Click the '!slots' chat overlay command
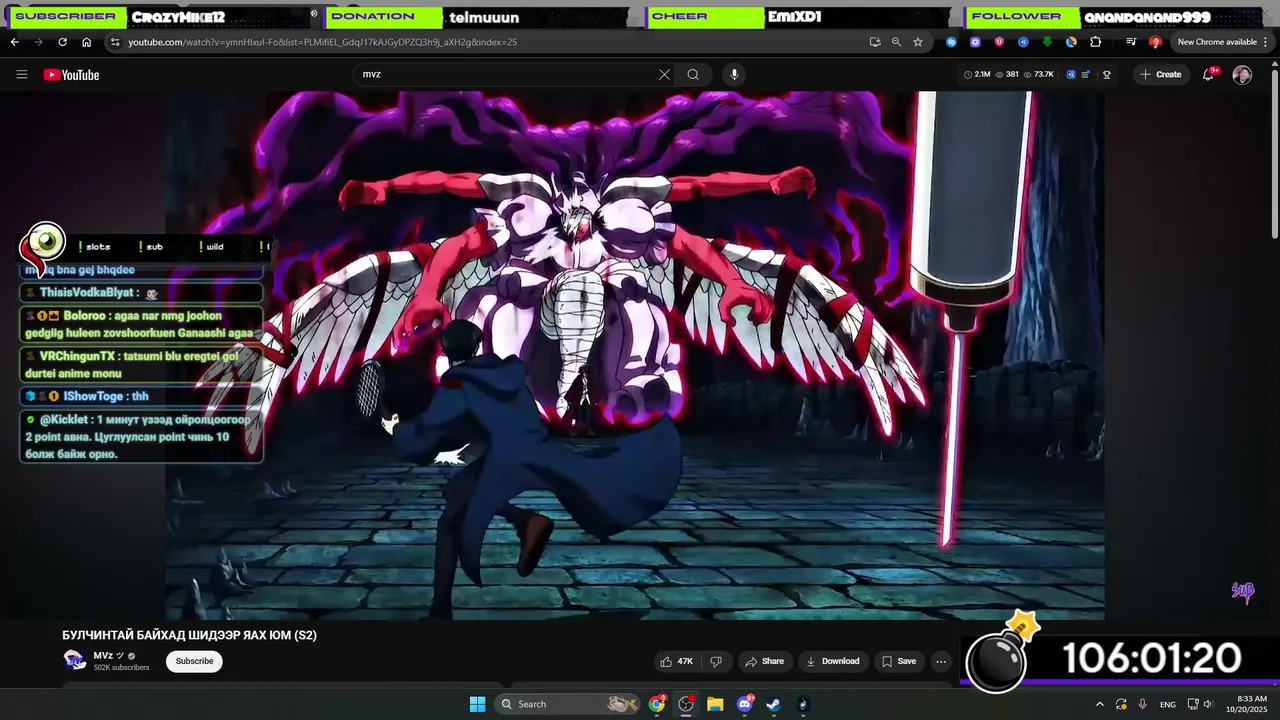 [x=97, y=247]
